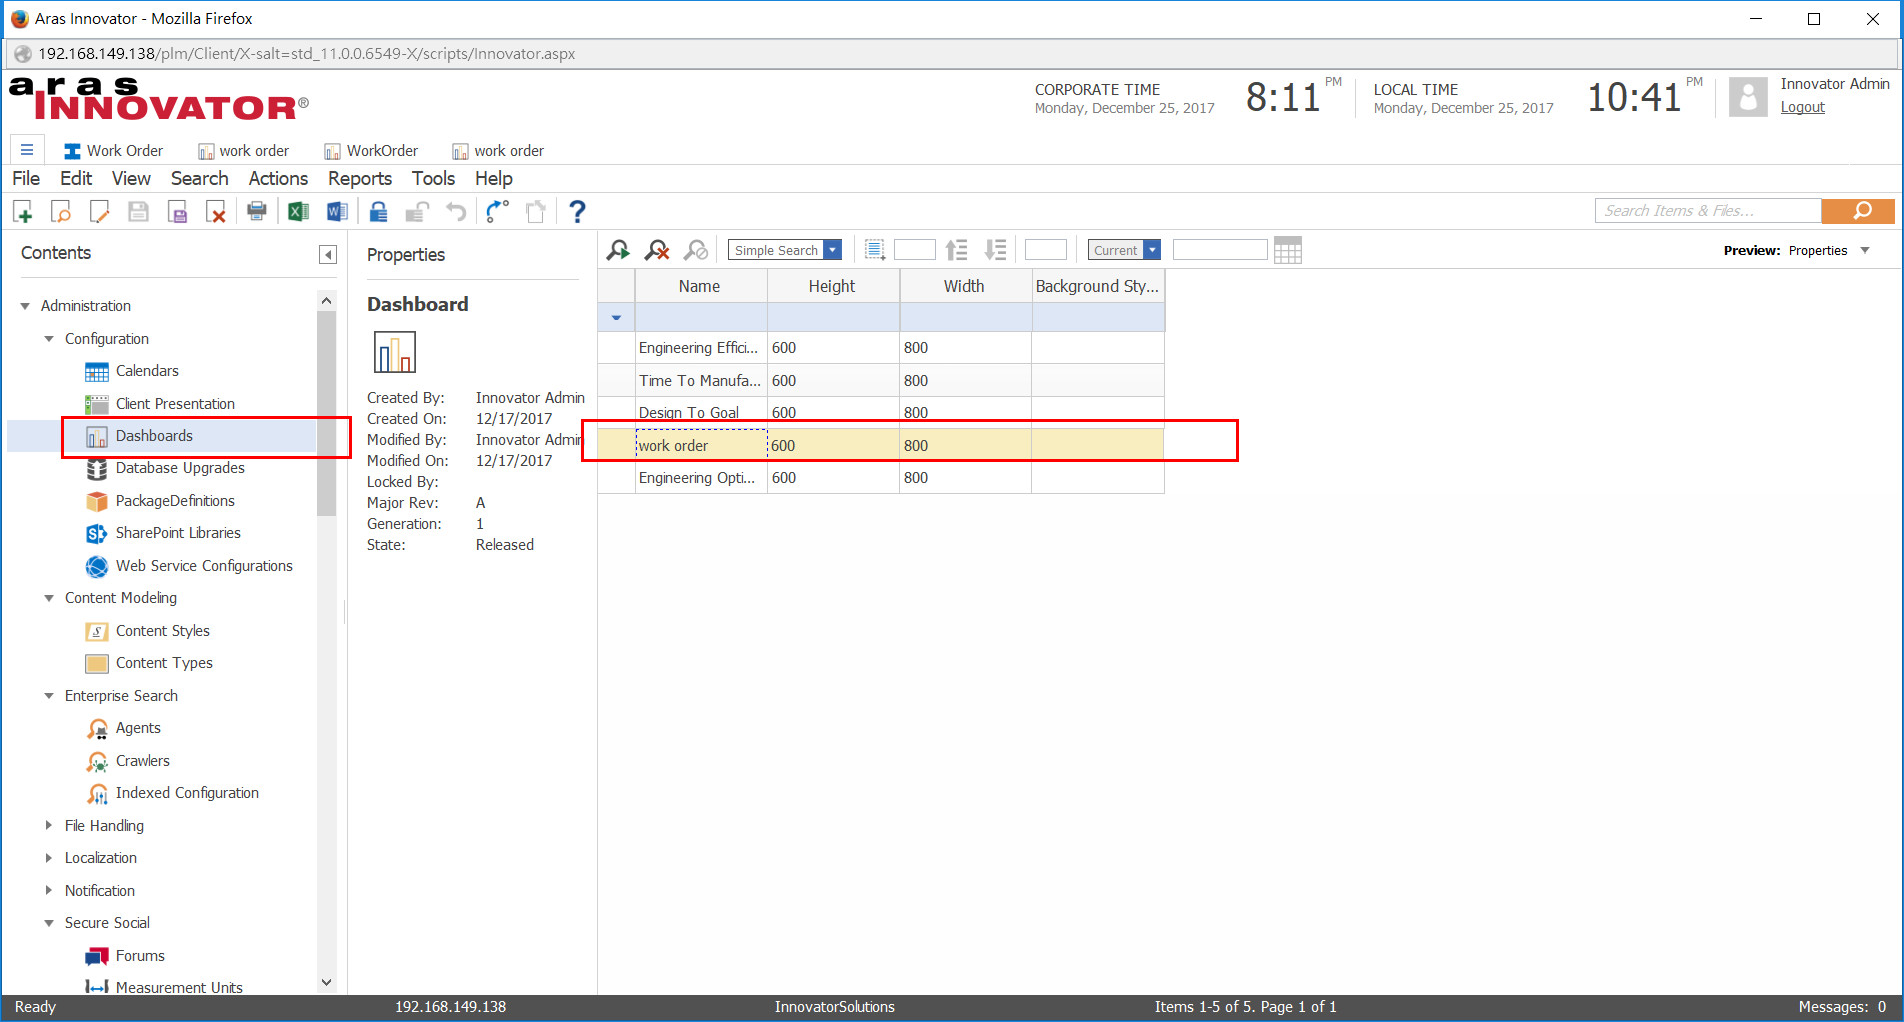The image size is (1904, 1022).
Task: Click the View item magnifier icon
Action: (61, 211)
